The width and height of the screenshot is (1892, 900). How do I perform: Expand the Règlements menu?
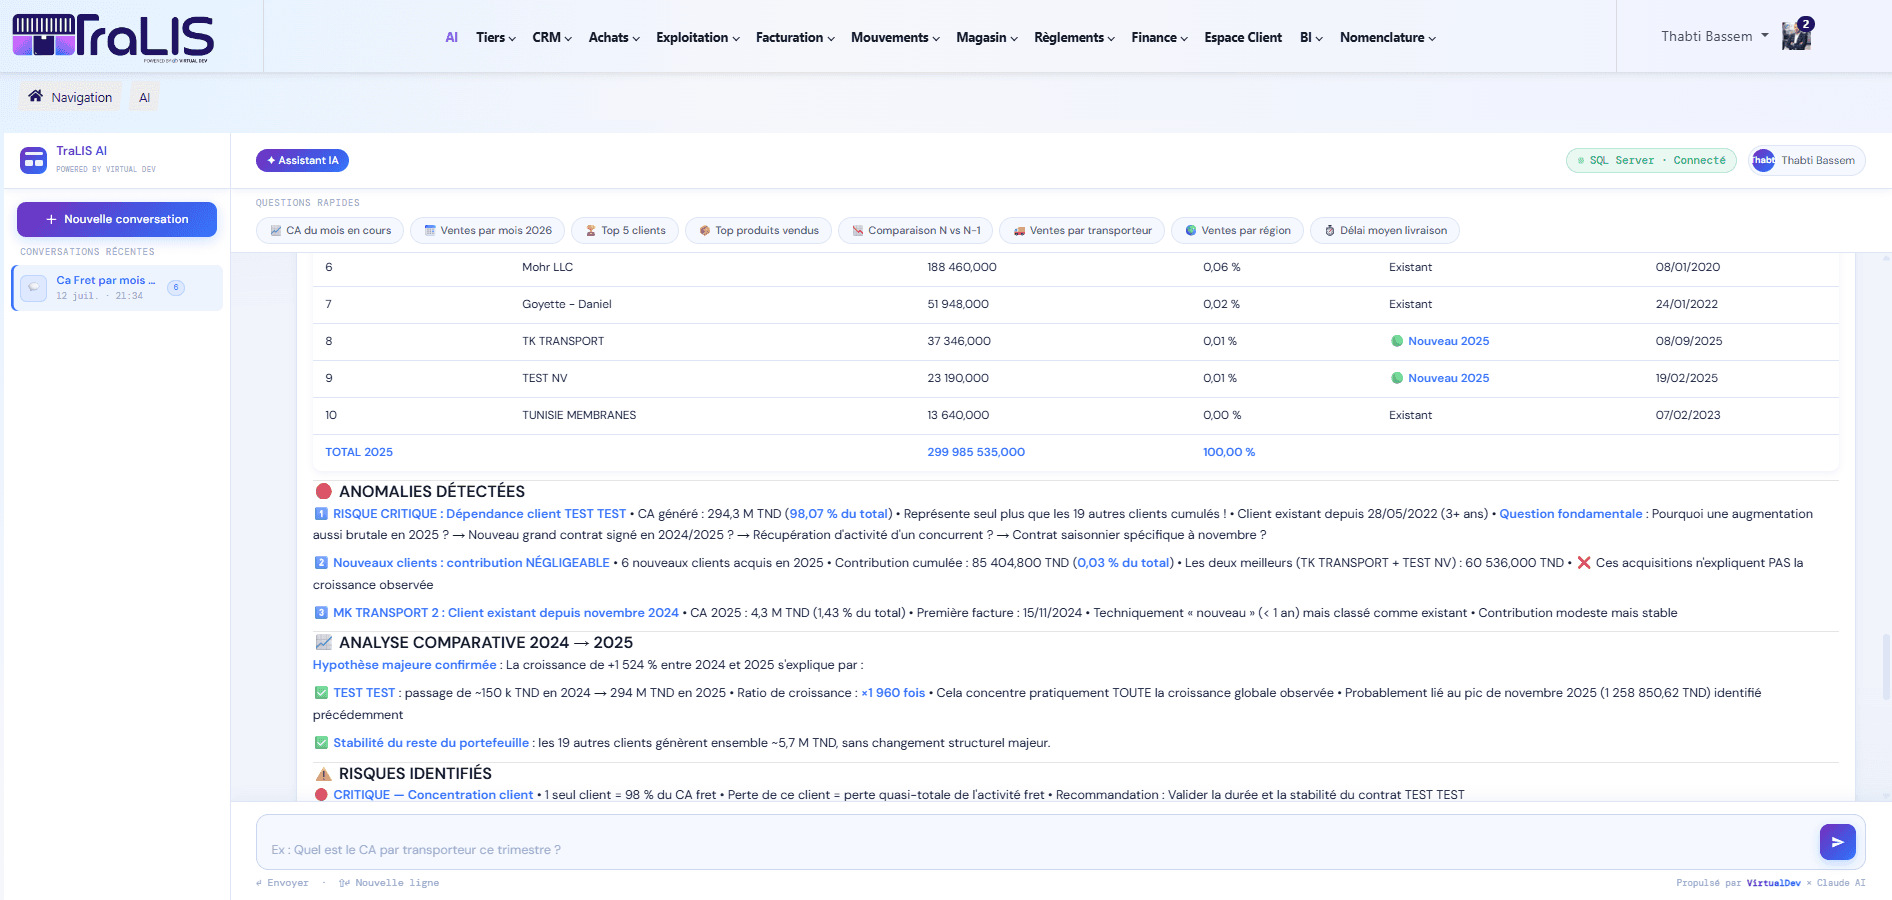pyautogui.click(x=1074, y=37)
